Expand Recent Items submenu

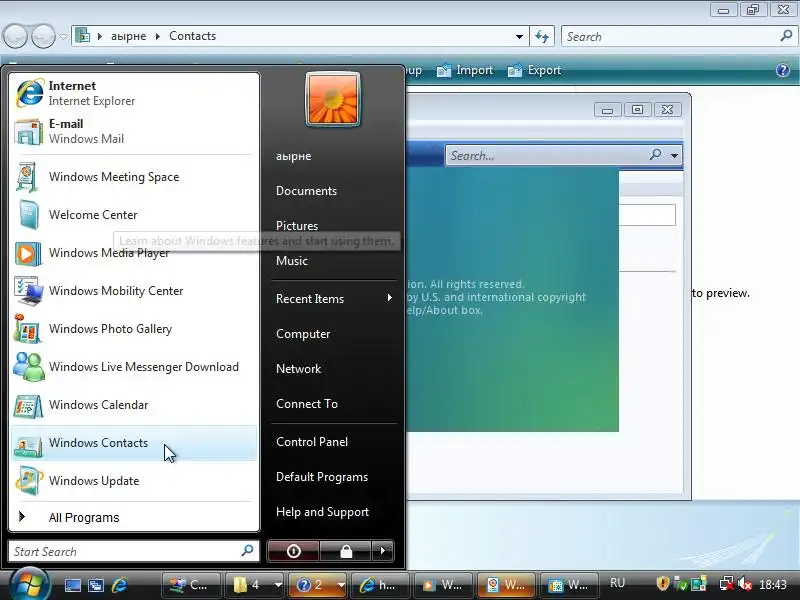334,298
